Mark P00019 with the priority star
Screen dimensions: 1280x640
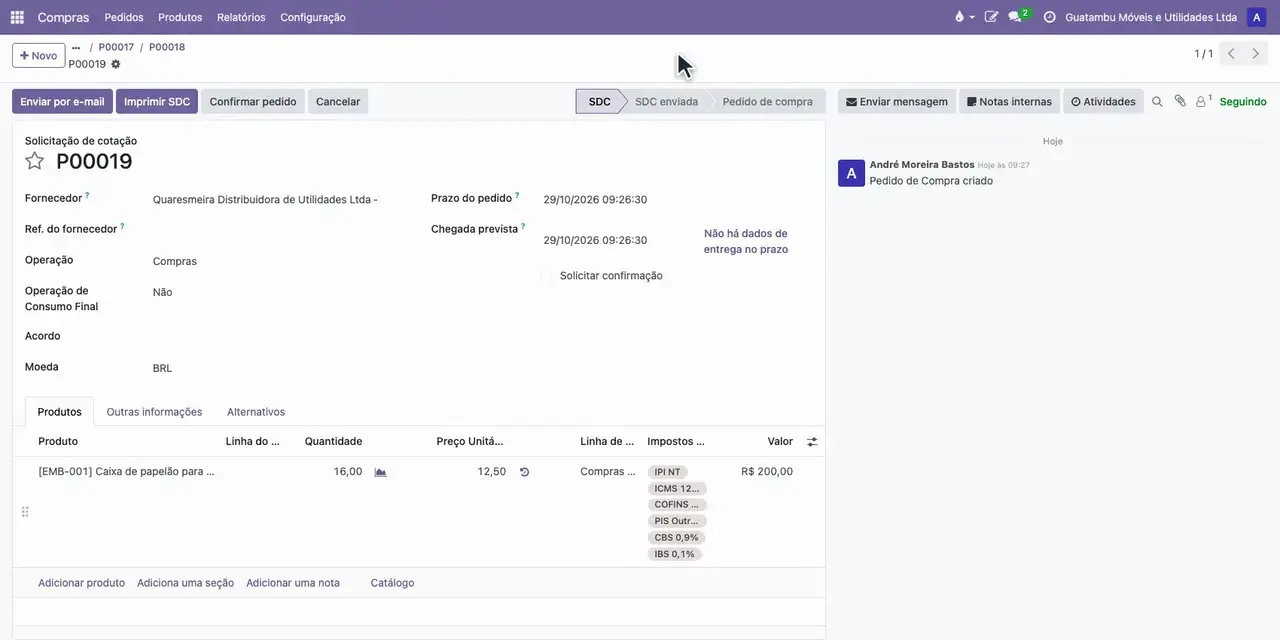(35, 161)
